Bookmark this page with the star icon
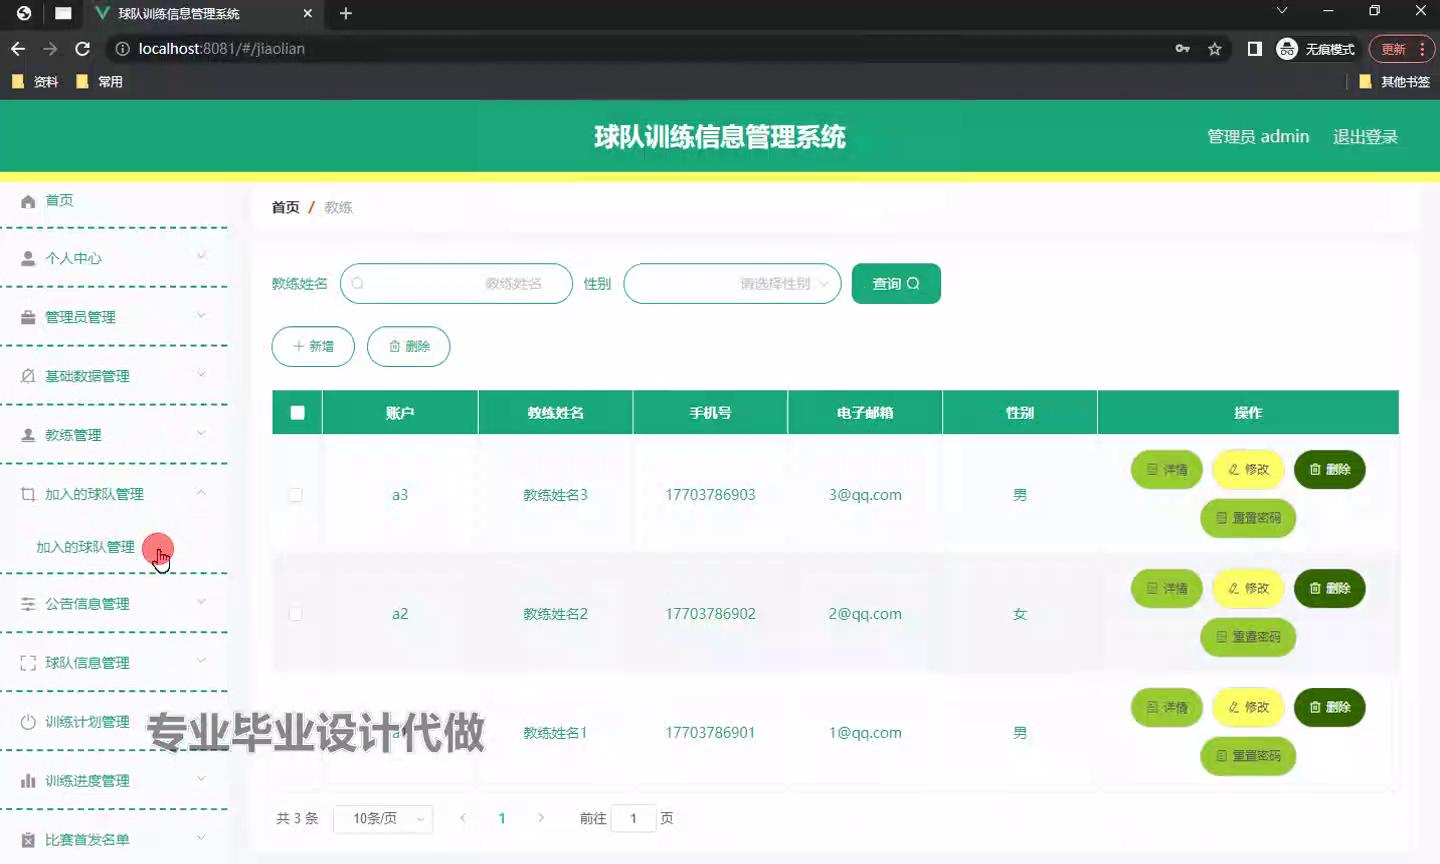 (x=1215, y=49)
